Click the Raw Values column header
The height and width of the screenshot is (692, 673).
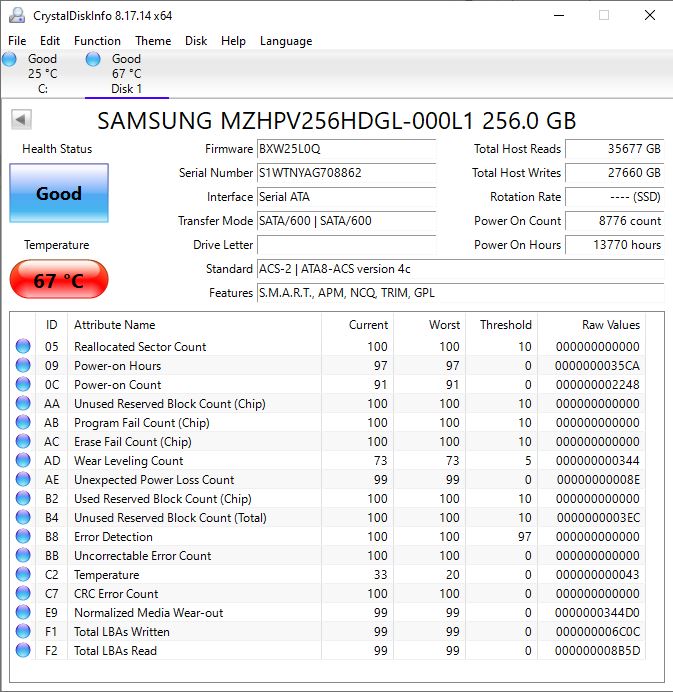(610, 325)
